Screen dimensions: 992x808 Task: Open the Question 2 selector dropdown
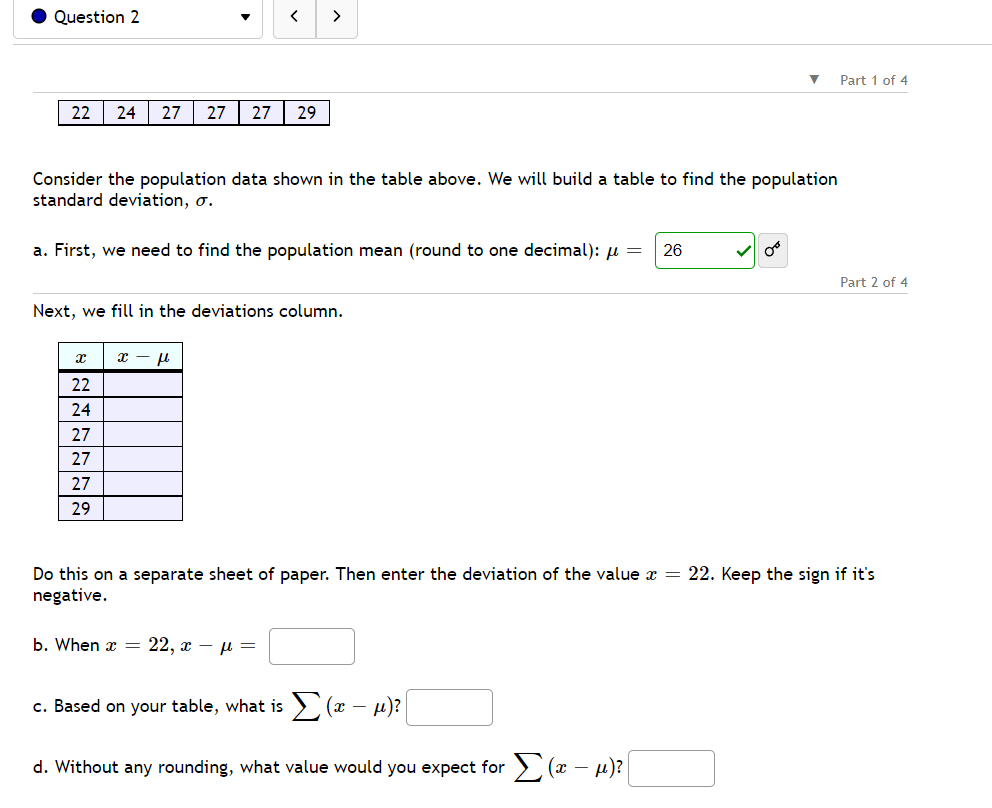pos(137,17)
